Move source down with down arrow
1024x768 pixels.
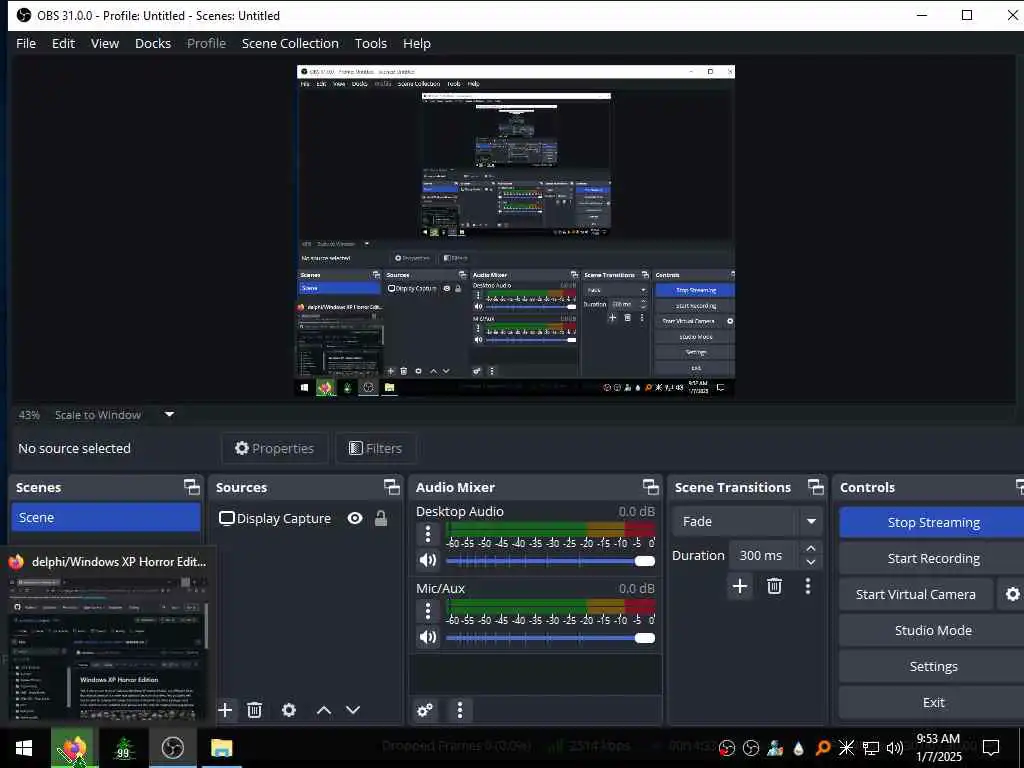pyautogui.click(x=353, y=710)
